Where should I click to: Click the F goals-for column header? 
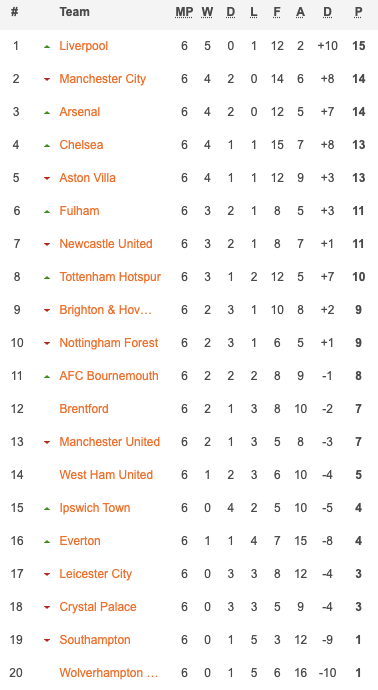(277, 12)
